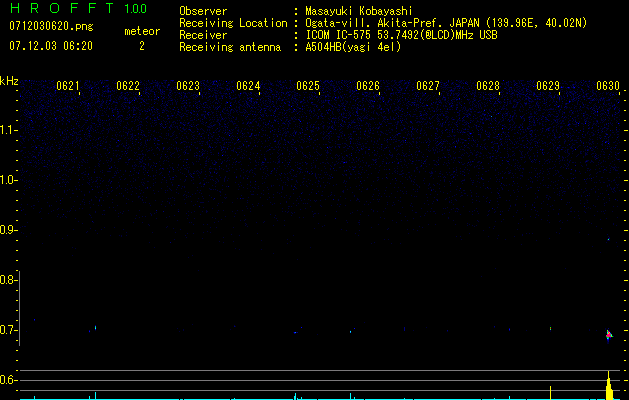This screenshot has height=400, width=629.
Task: Select observer name Masayuki Kobayashi
Action: pos(359,11)
